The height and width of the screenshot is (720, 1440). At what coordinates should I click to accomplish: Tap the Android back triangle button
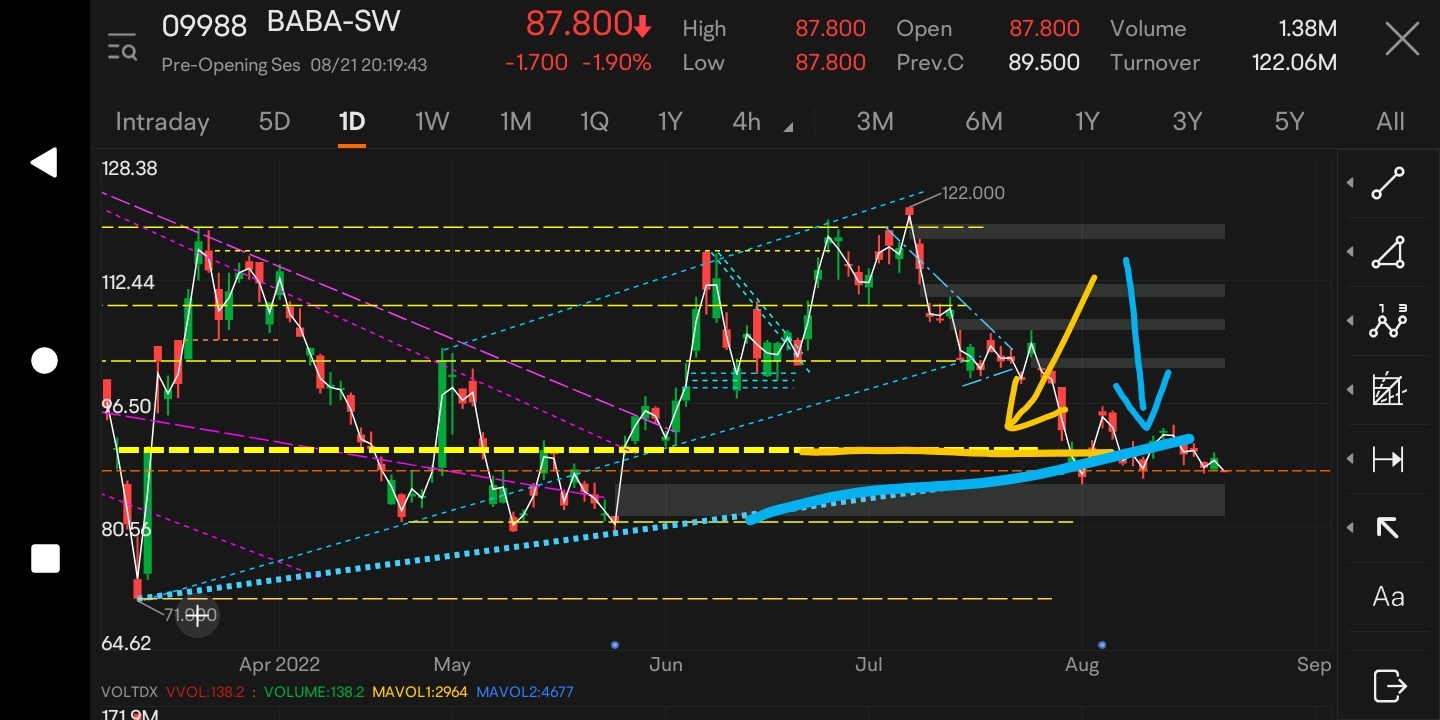(43, 163)
